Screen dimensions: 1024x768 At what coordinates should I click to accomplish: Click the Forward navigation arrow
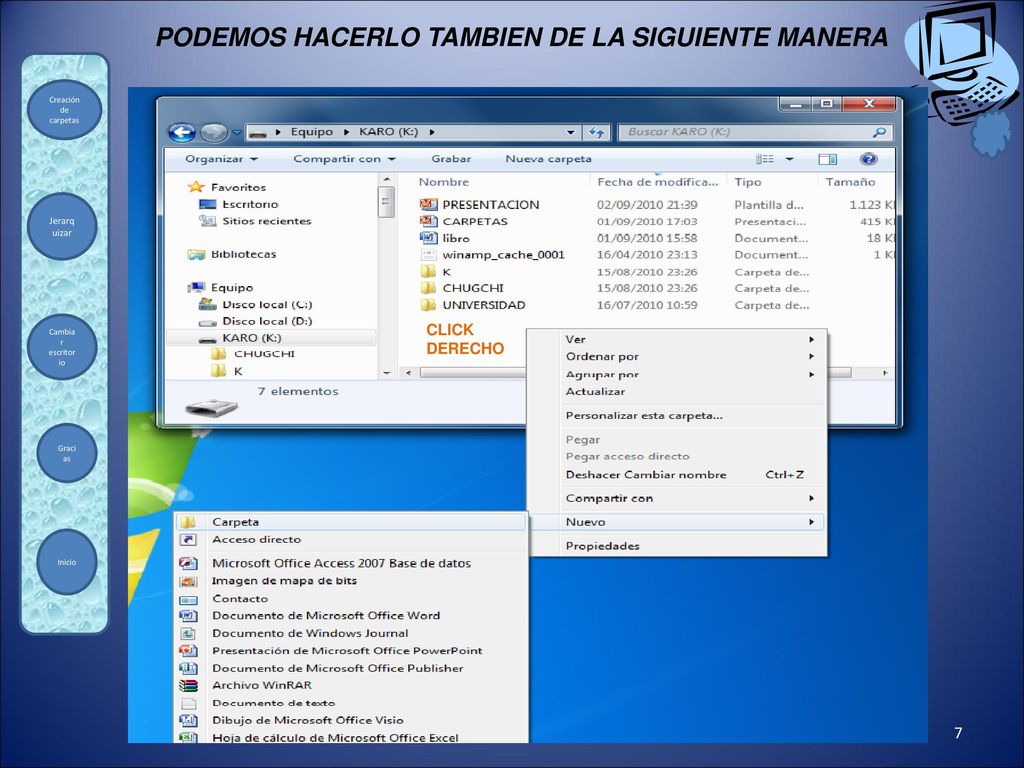(x=214, y=133)
